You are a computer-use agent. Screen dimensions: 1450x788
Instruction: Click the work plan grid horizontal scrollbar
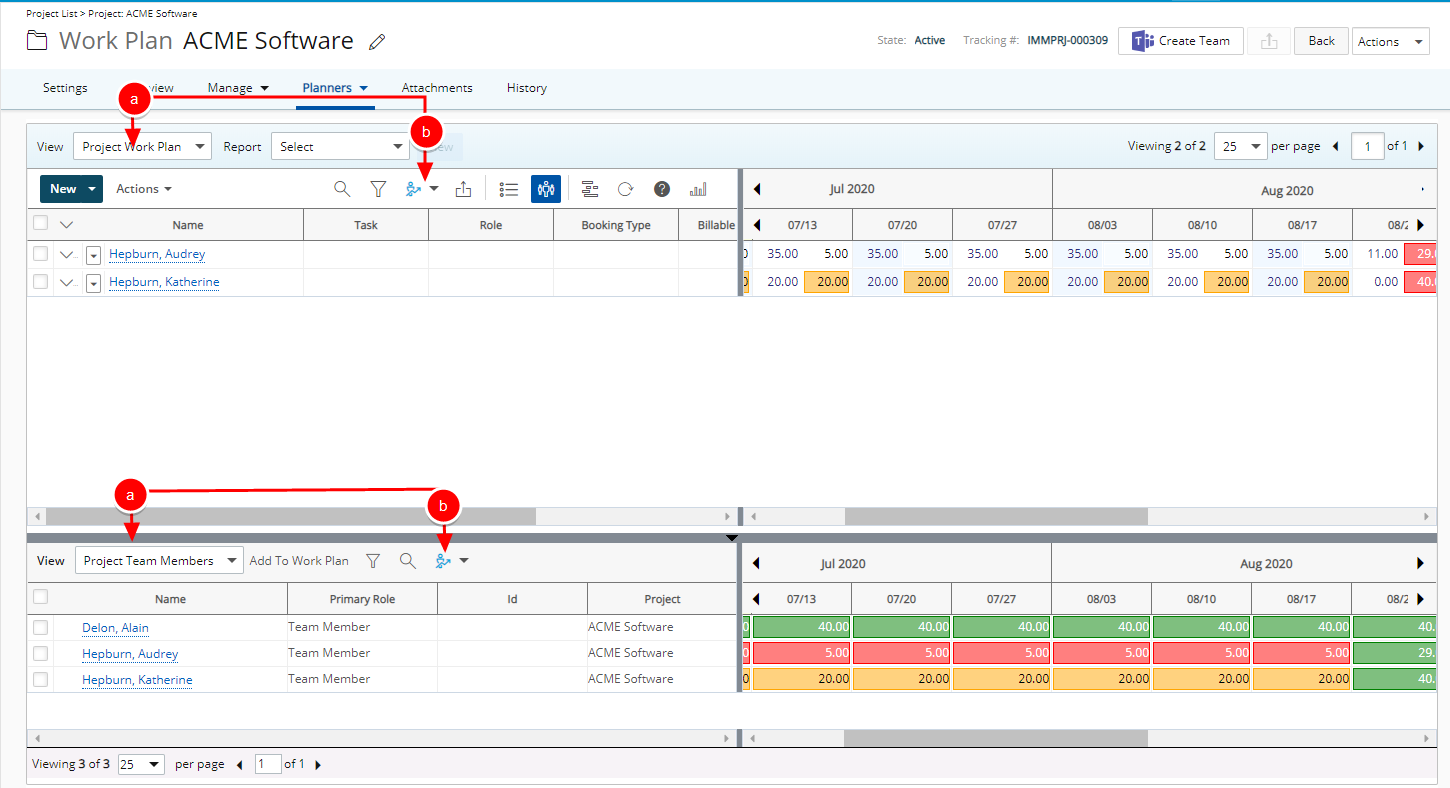(x=290, y=517)
